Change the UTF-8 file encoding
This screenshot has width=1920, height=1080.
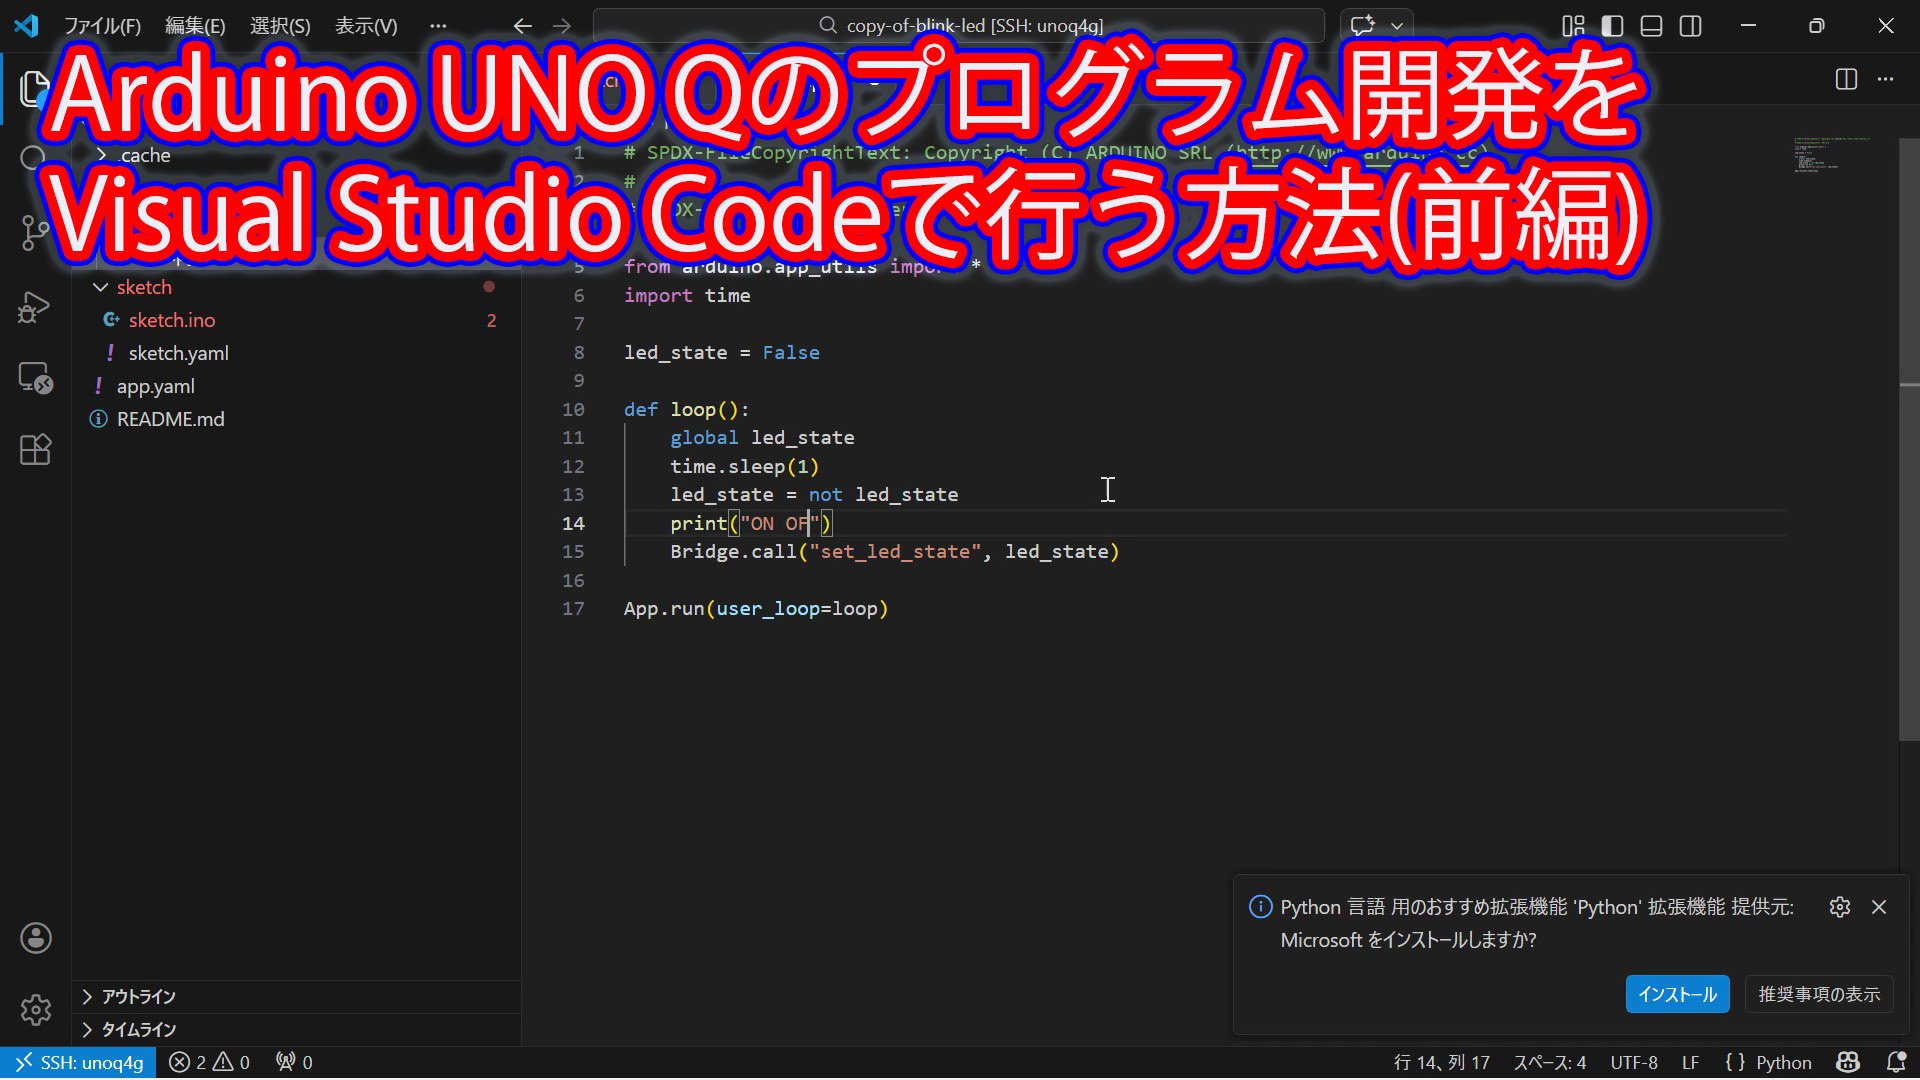click(1634, 1062)
